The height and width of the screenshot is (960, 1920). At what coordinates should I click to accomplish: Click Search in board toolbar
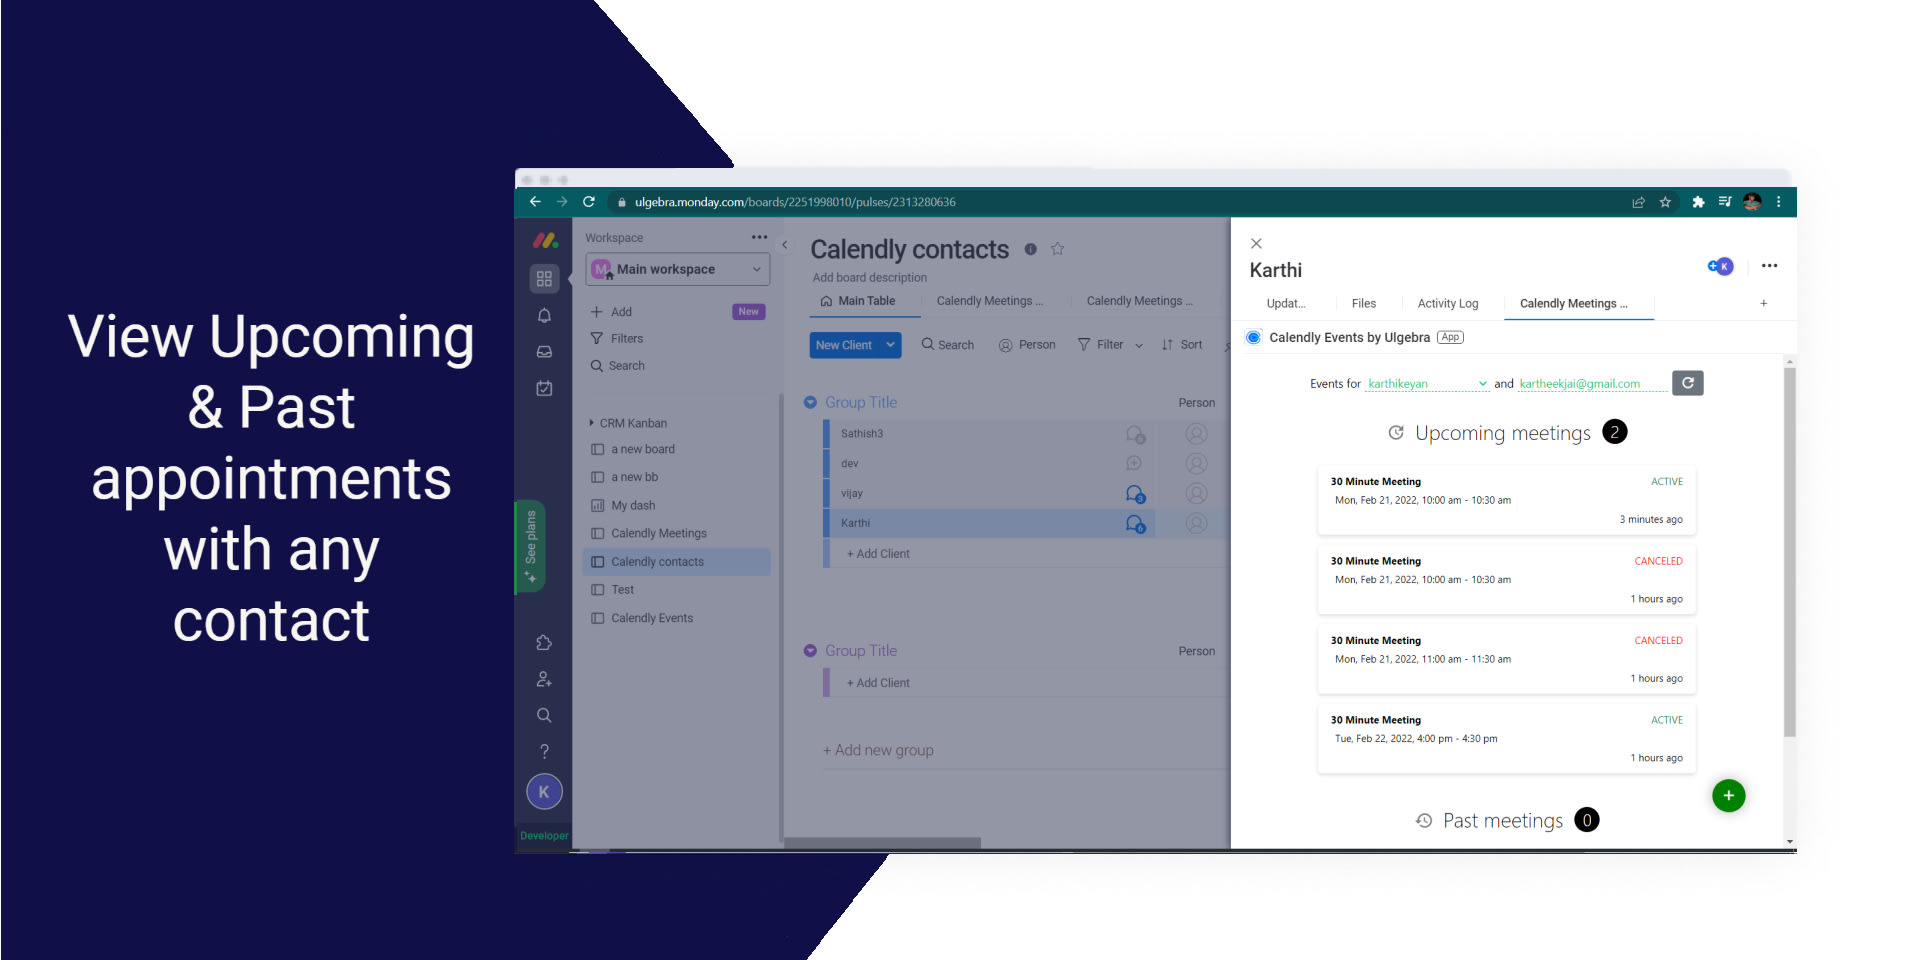pos(948,345)
